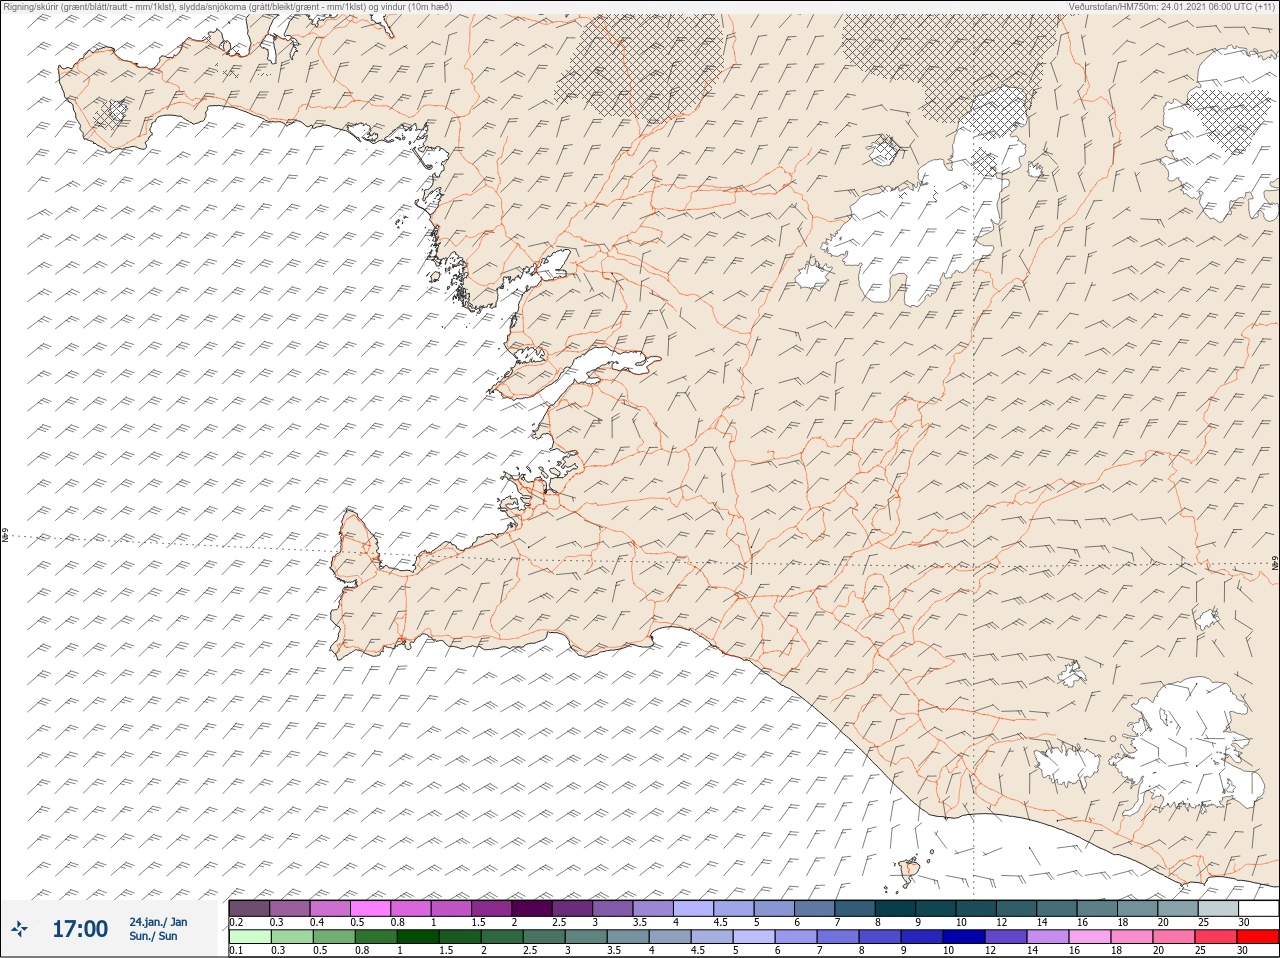Click the small island off the south coast
Screen dimensions: 1280x958
pos(909,872)
